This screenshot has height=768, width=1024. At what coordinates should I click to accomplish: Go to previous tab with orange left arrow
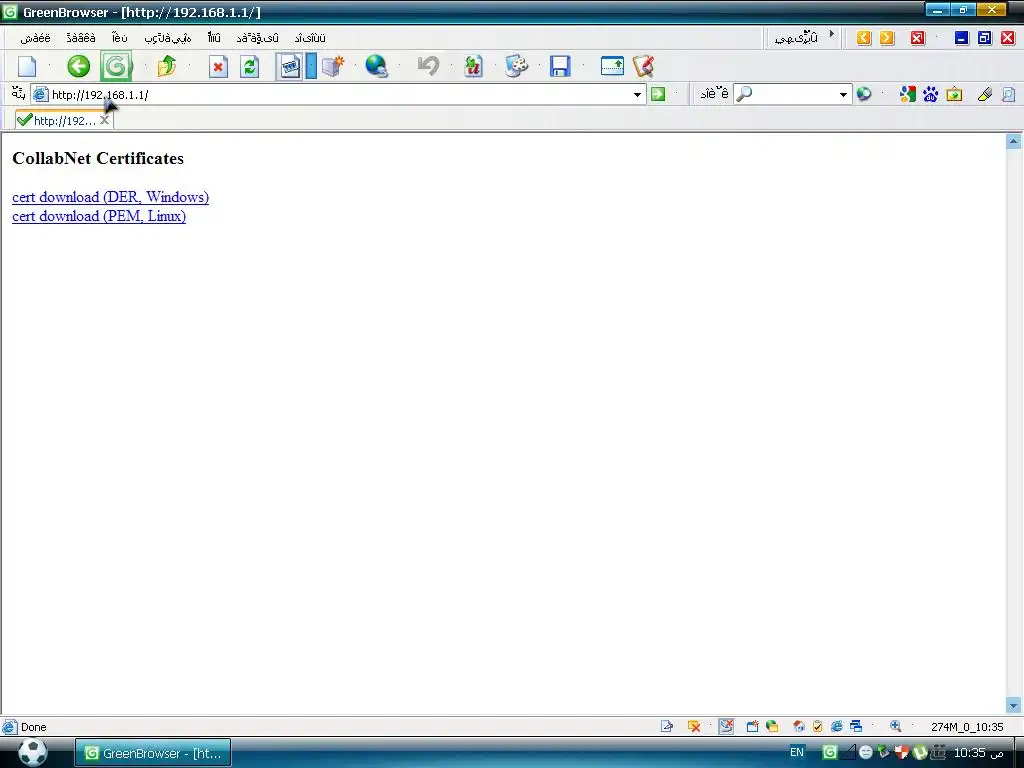864,38
